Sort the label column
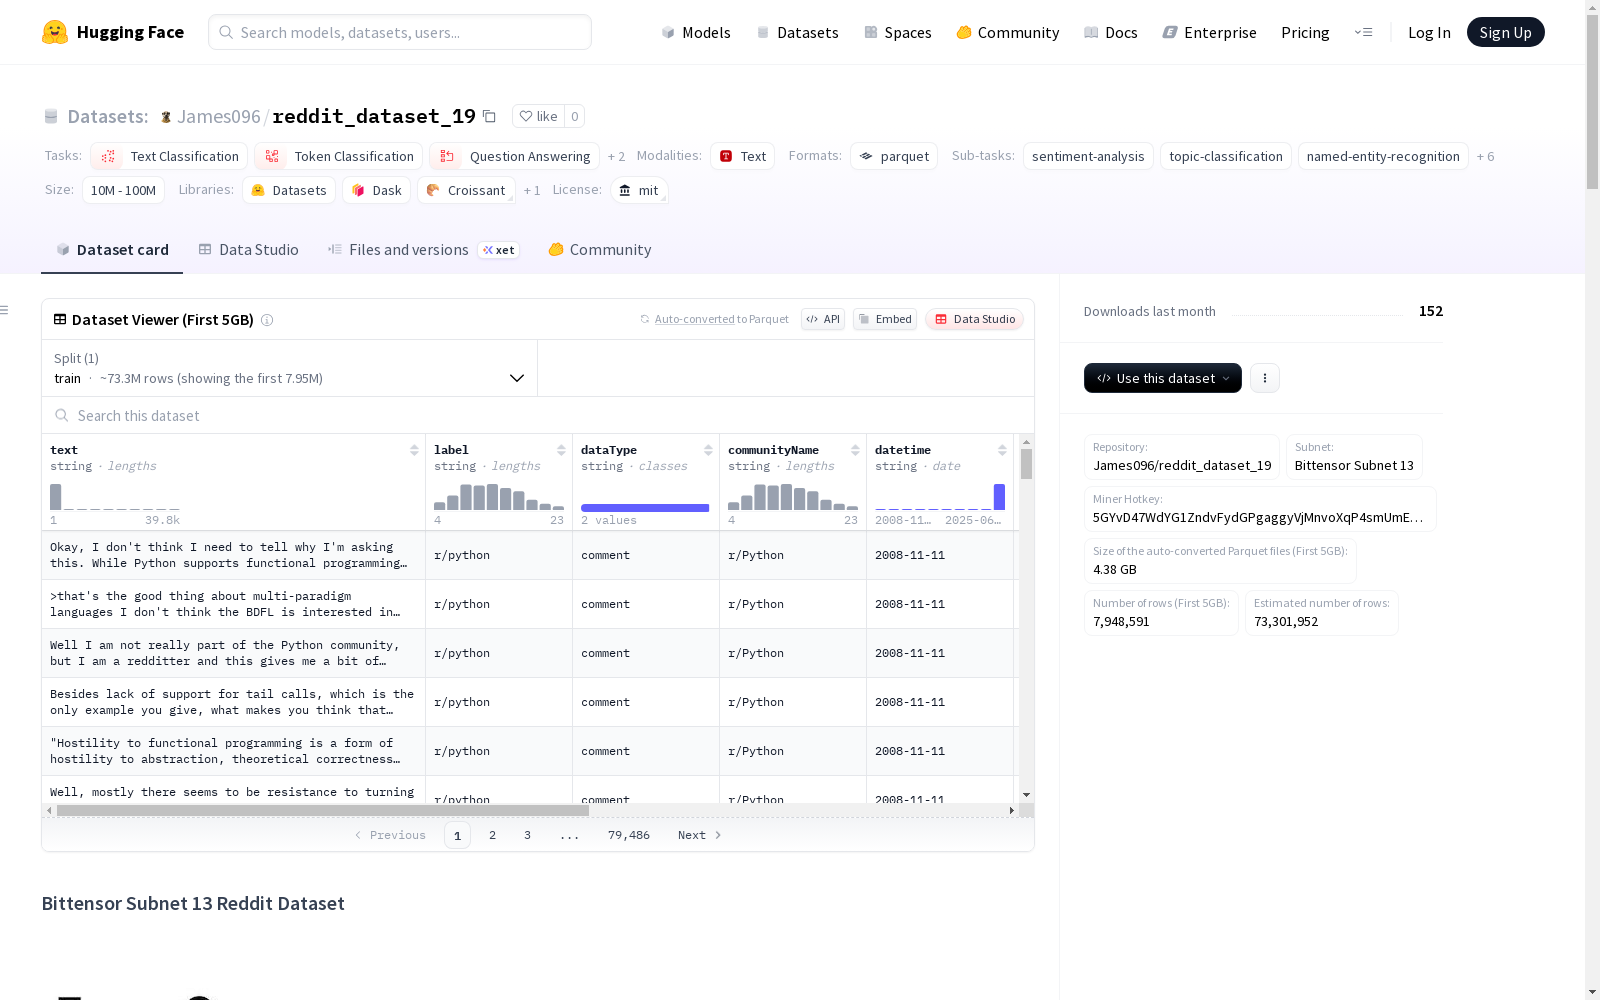 tap(561, 450)
